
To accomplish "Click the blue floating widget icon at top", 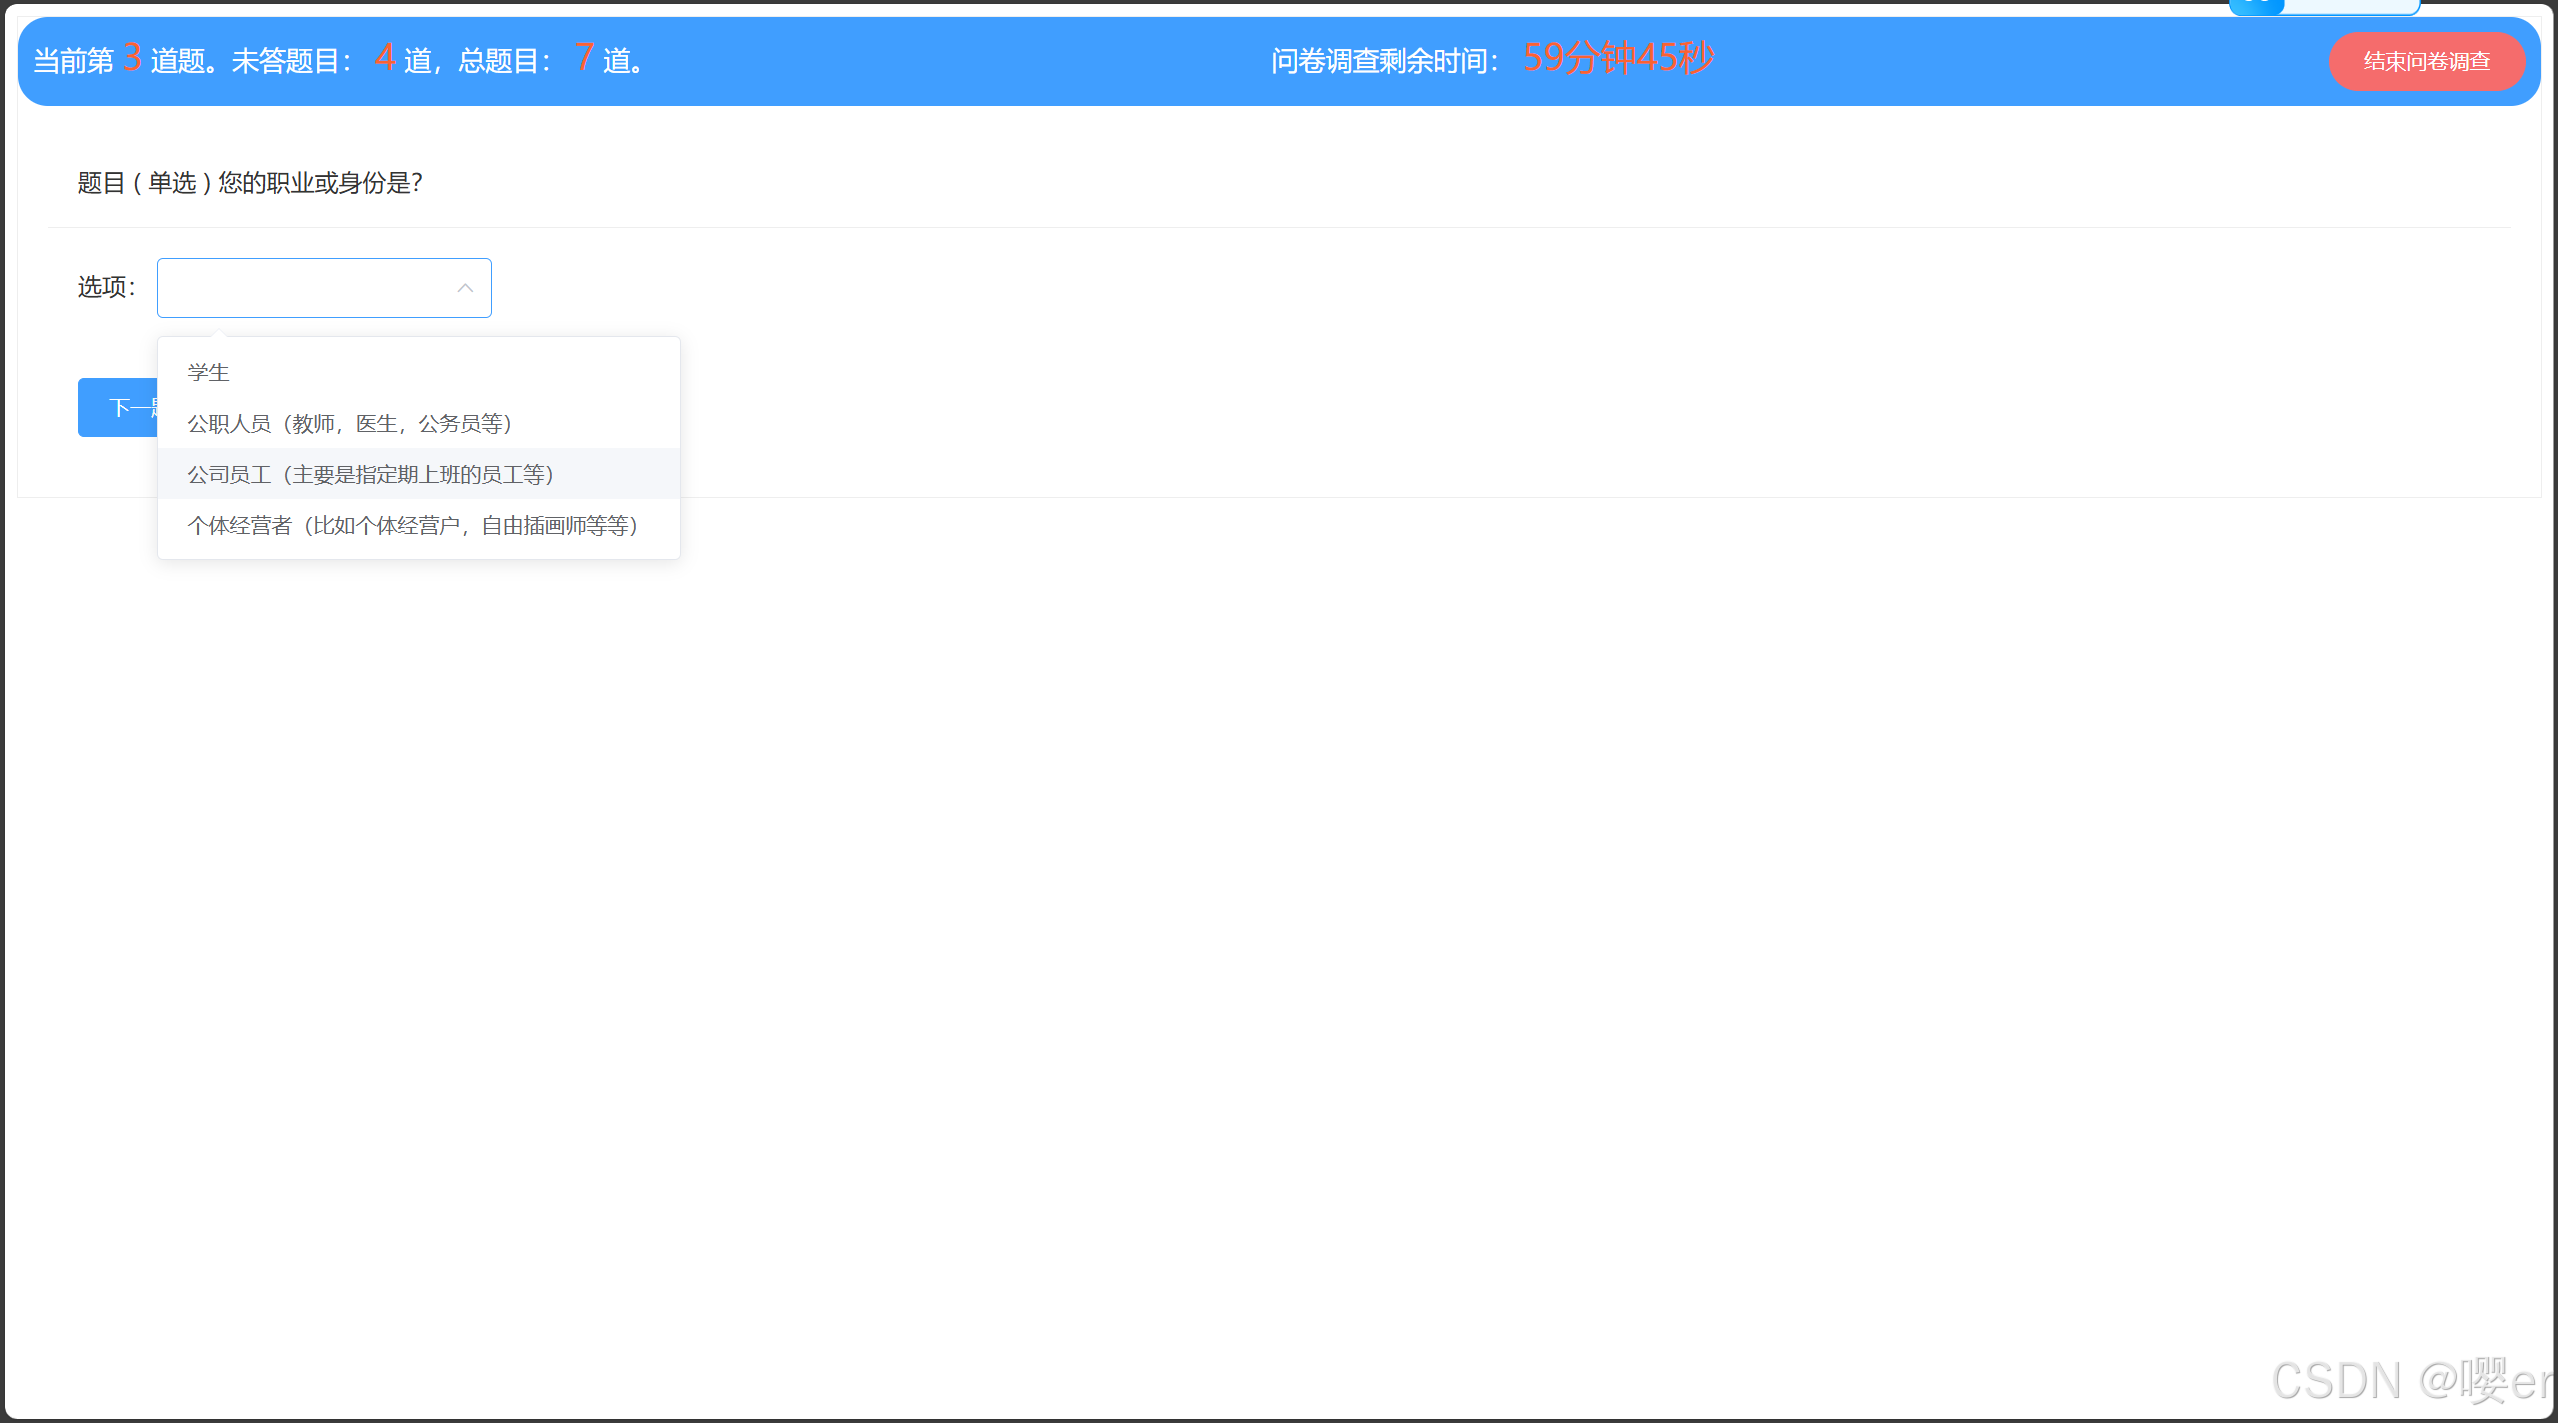I will pyautogui.click(x=2256, y=6).
